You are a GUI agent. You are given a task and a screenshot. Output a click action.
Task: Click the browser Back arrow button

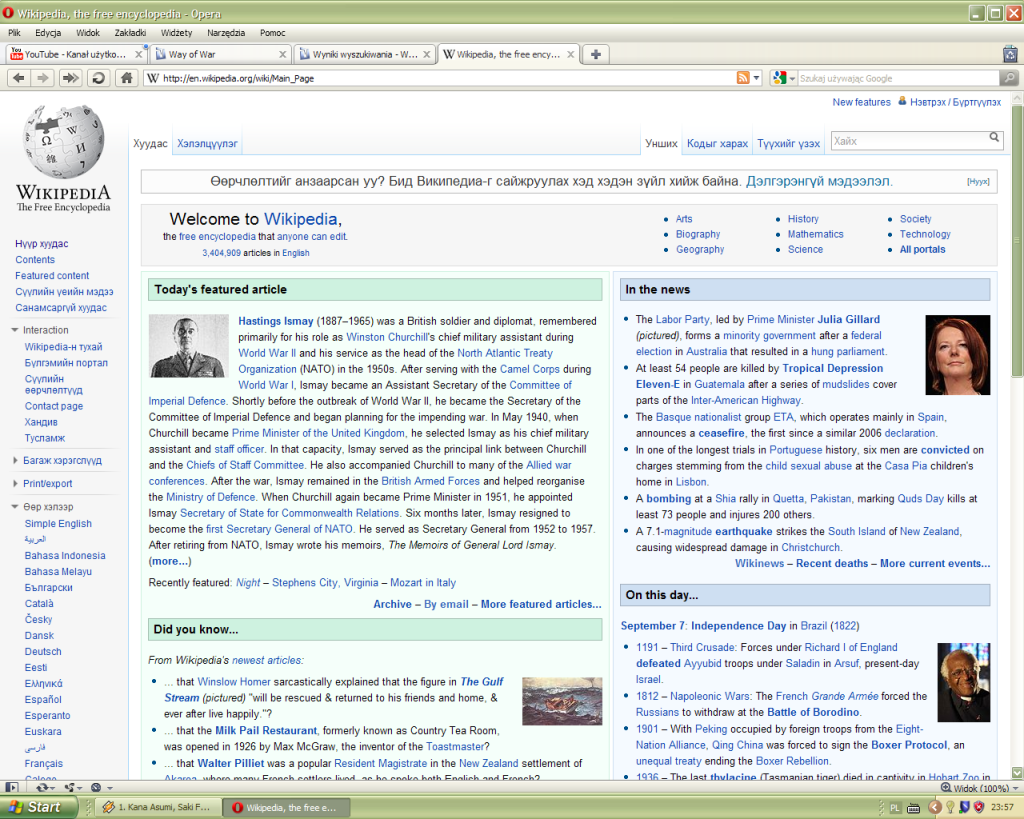[x=19, y=78]
